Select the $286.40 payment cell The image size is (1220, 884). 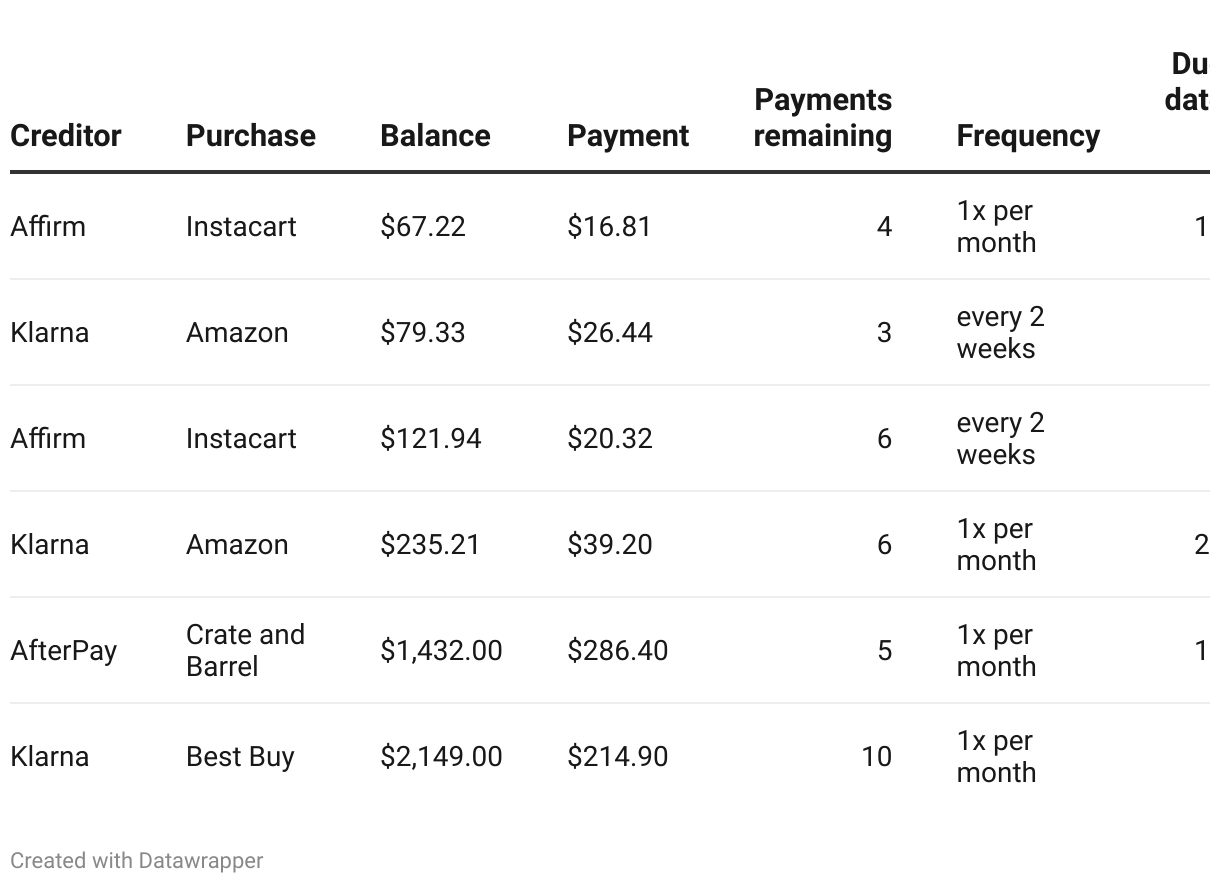(x=617, y=651)
